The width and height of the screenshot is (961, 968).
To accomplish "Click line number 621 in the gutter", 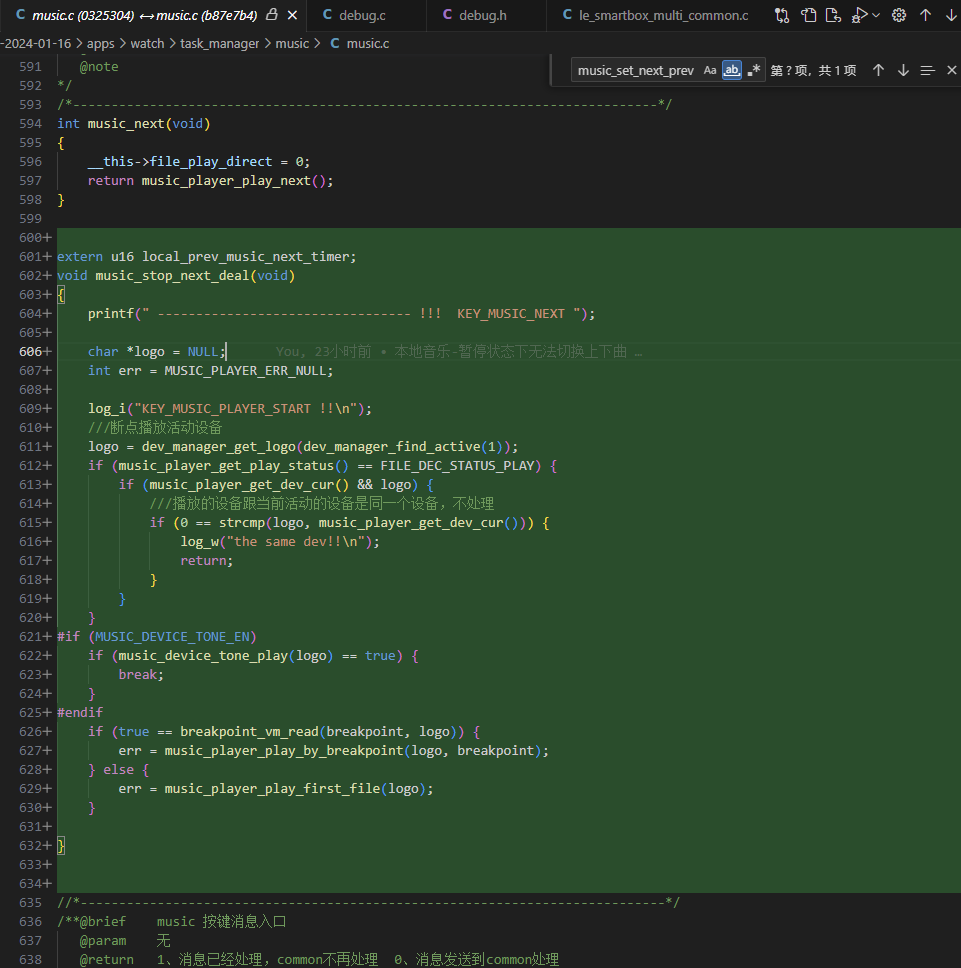I will point(30,637).
